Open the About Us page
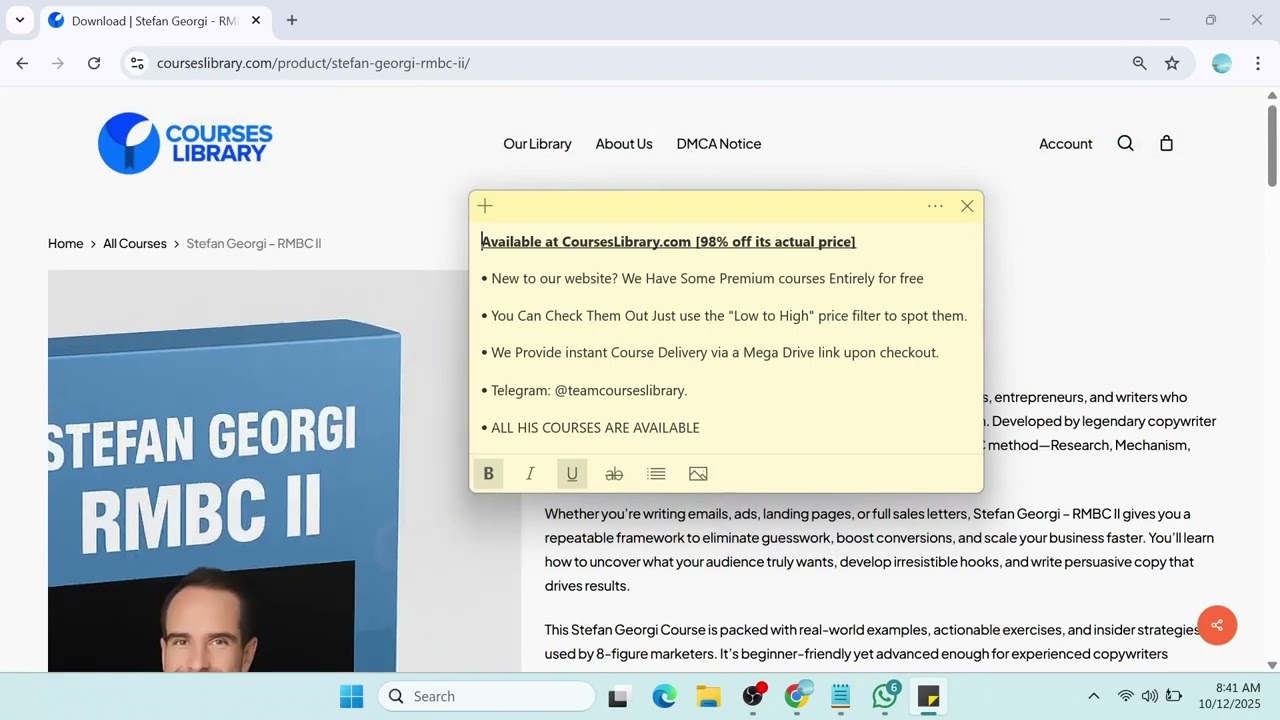This screenshot has width=1280, height=720. (624, 144)
